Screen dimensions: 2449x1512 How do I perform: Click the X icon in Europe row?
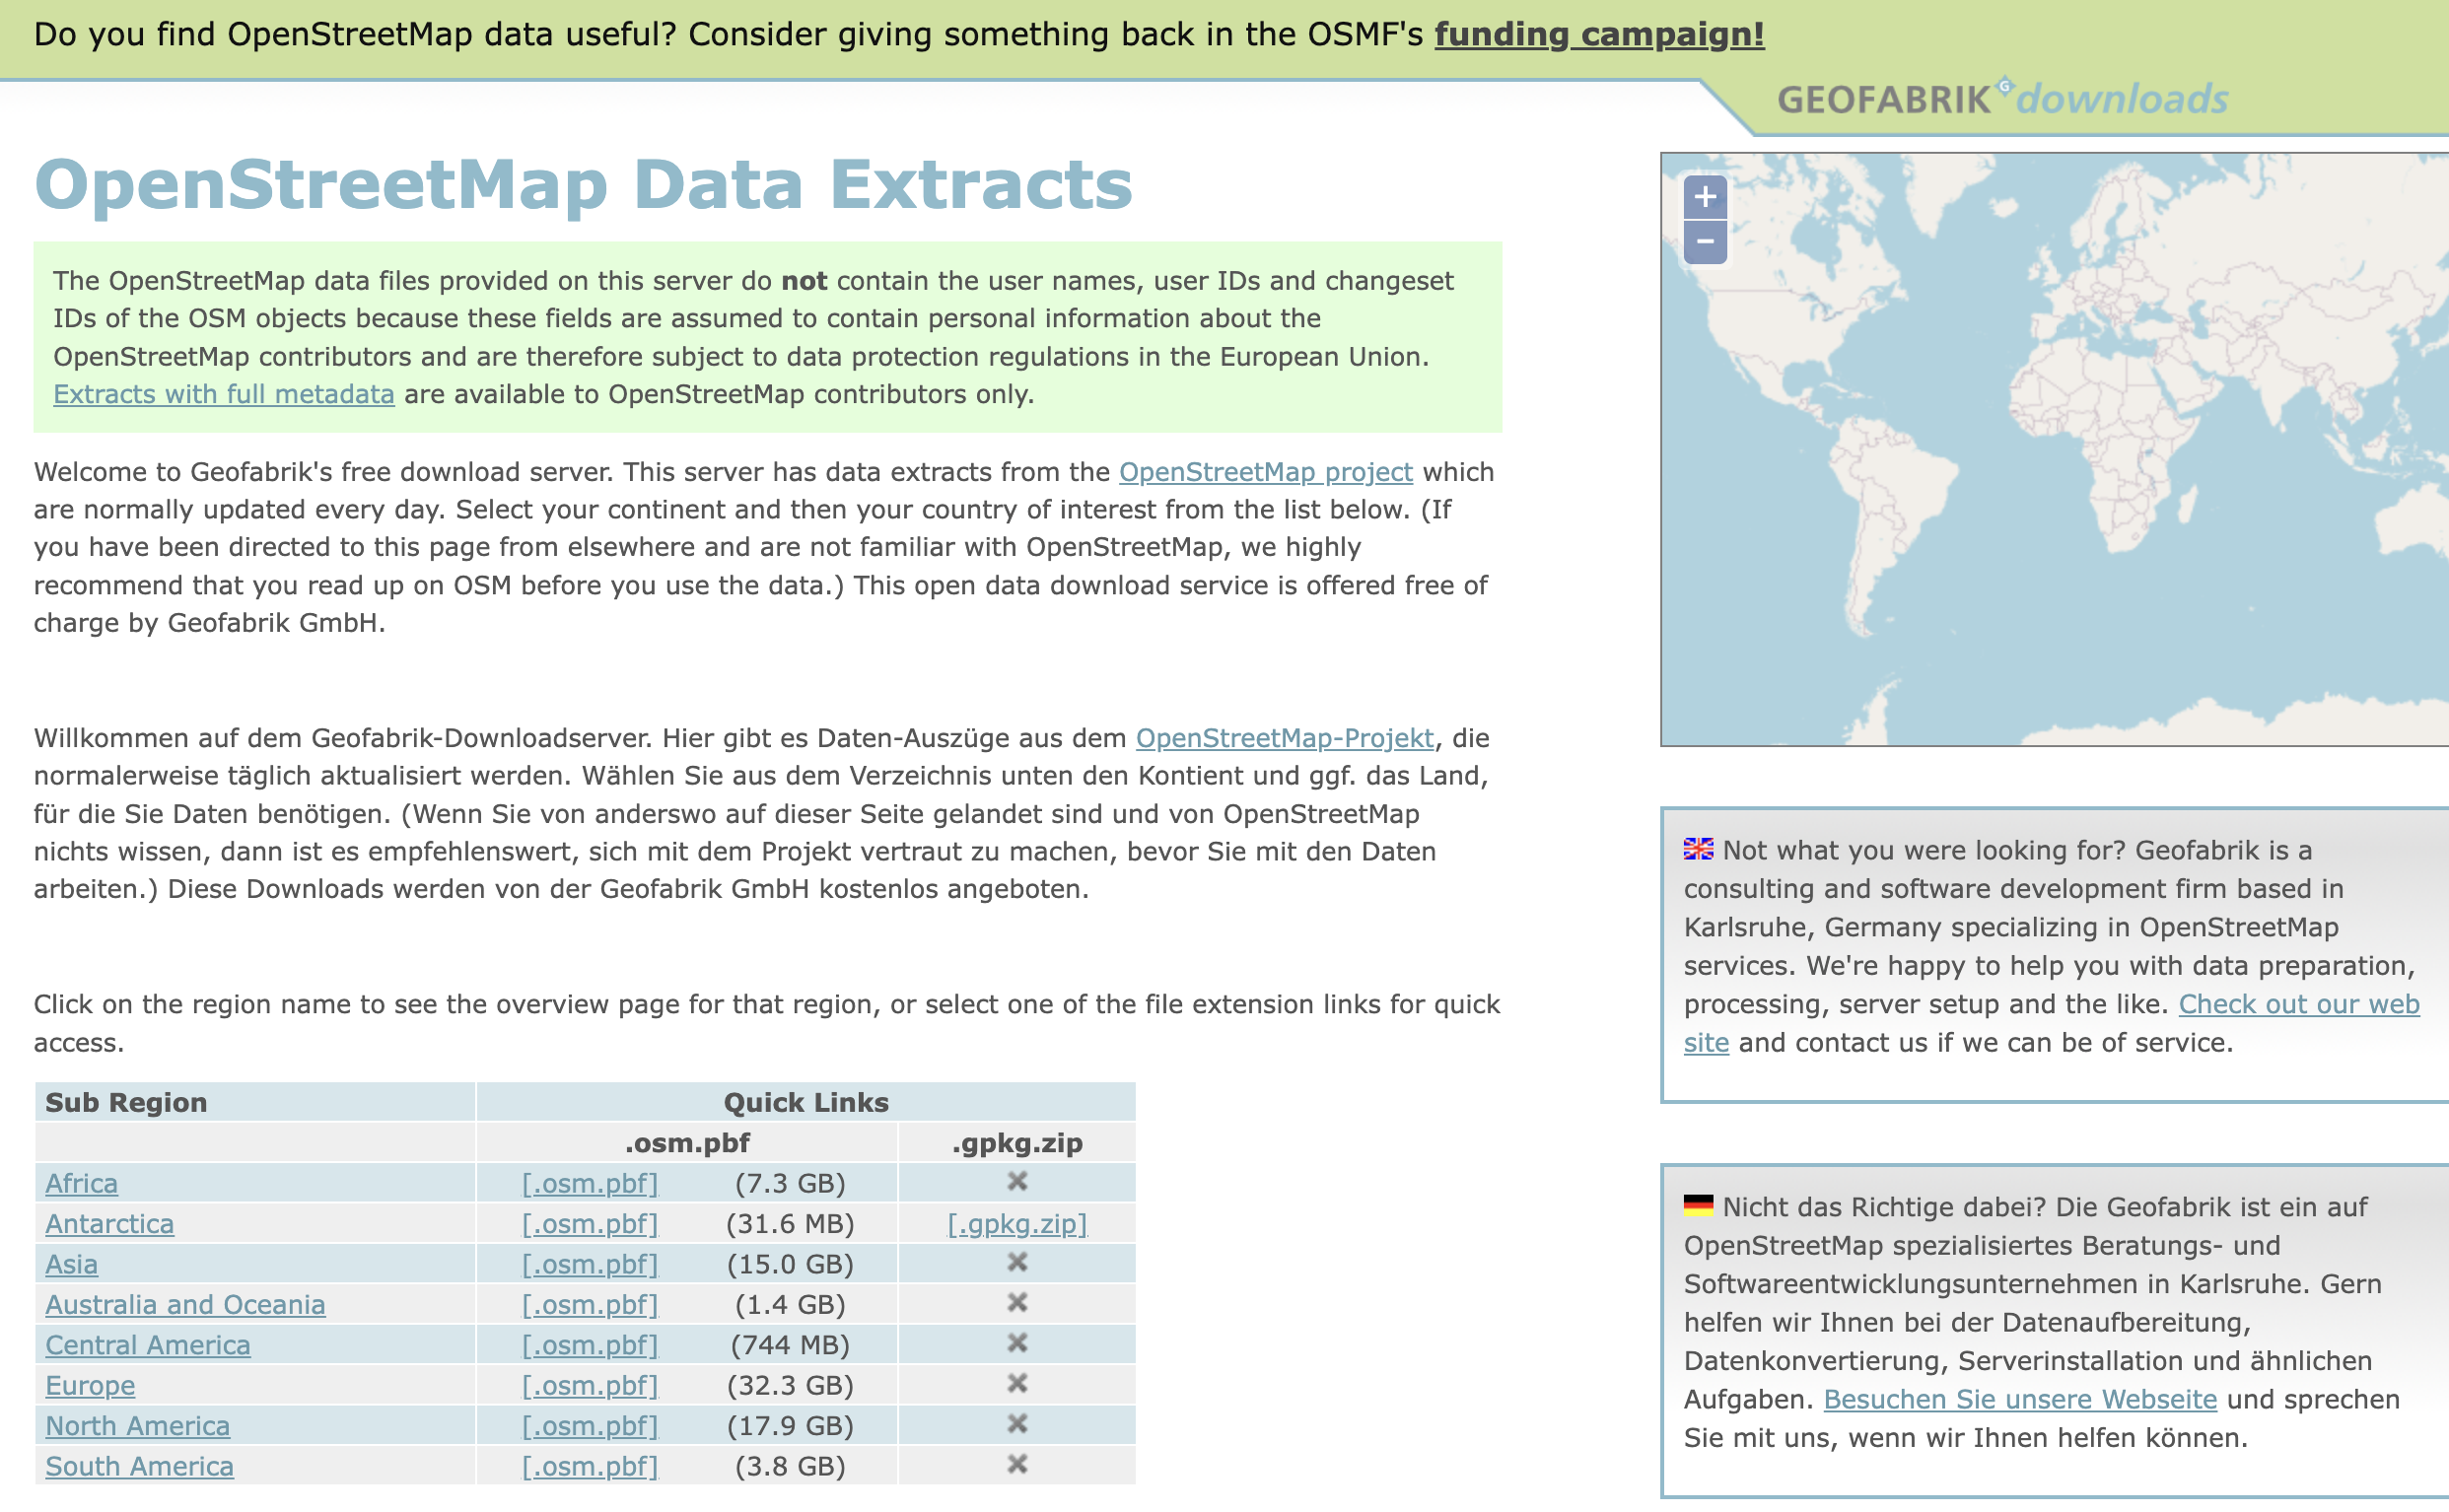(x=1017, y=1384)
